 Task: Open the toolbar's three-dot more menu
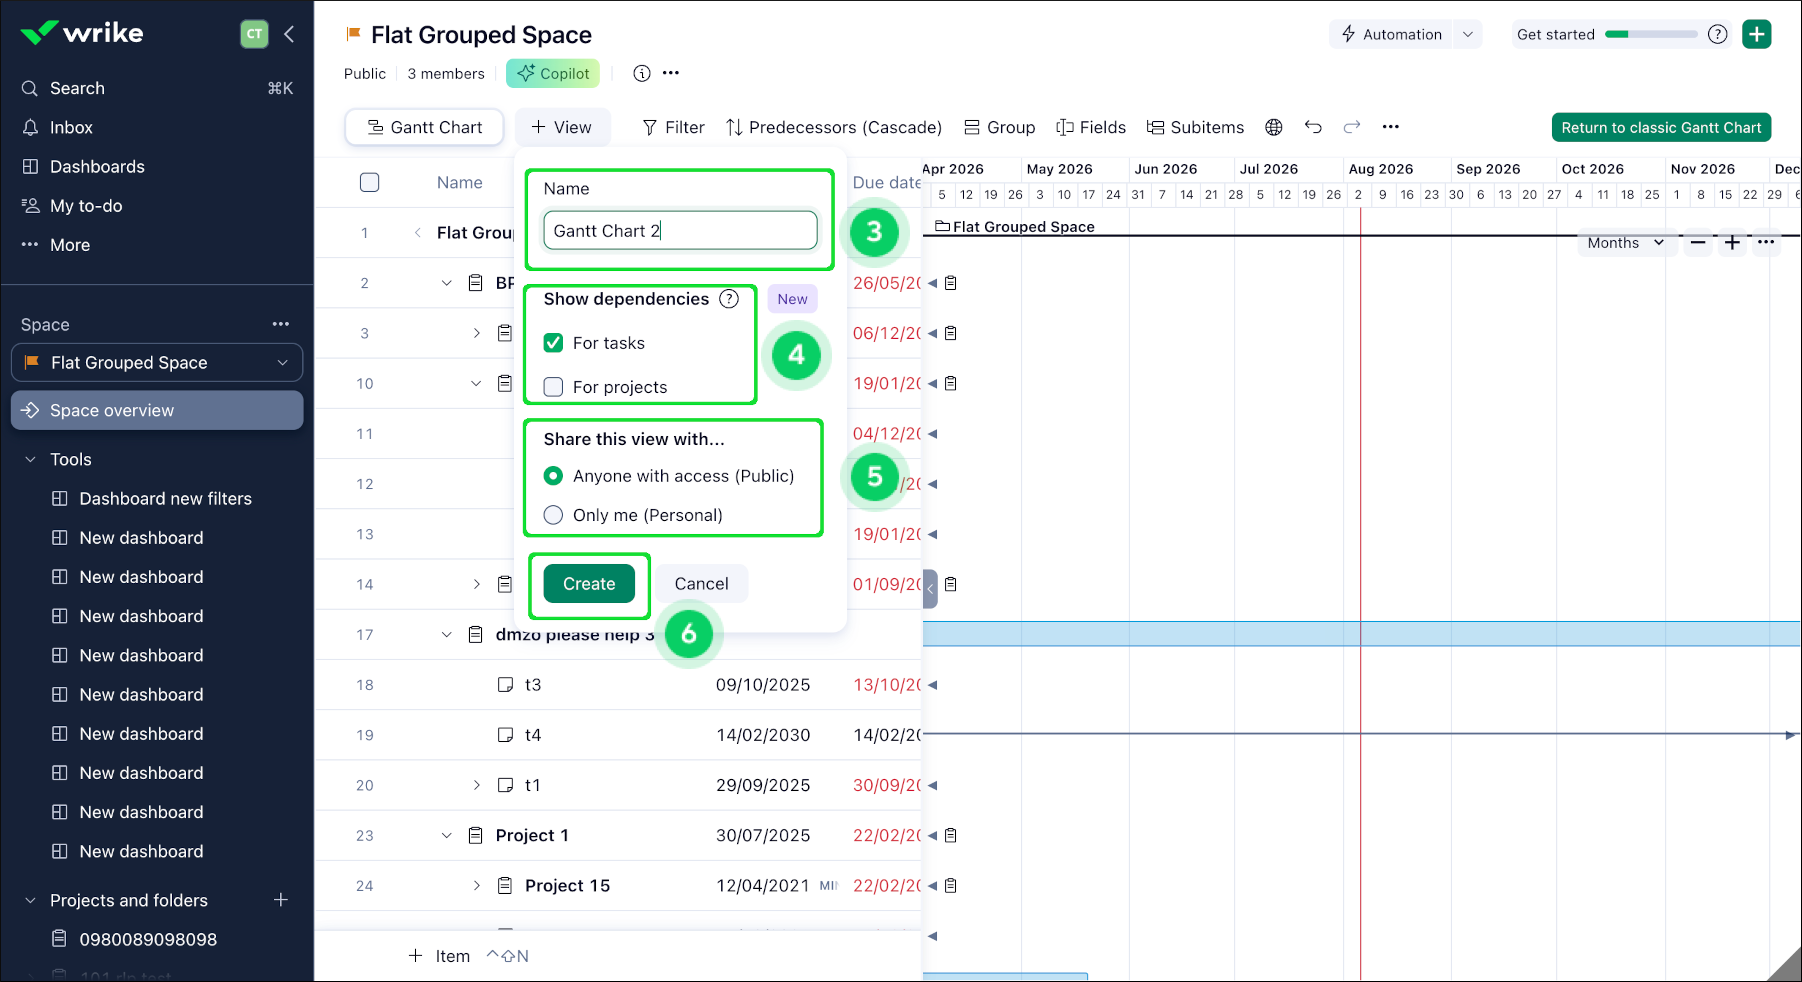pos(1391,127)
